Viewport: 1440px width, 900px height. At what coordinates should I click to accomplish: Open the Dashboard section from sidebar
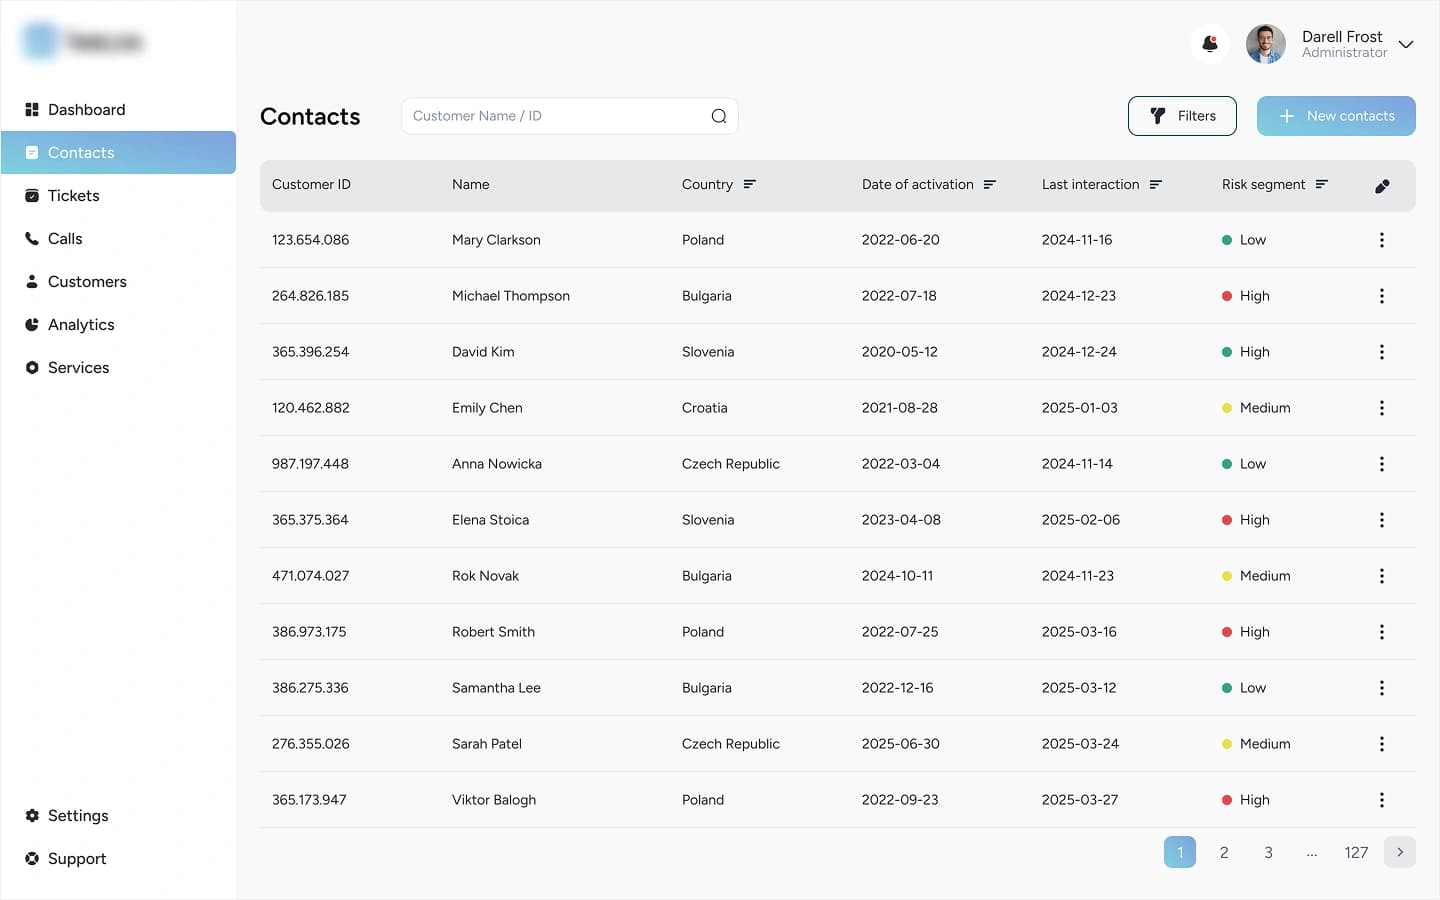coord(87,109)
